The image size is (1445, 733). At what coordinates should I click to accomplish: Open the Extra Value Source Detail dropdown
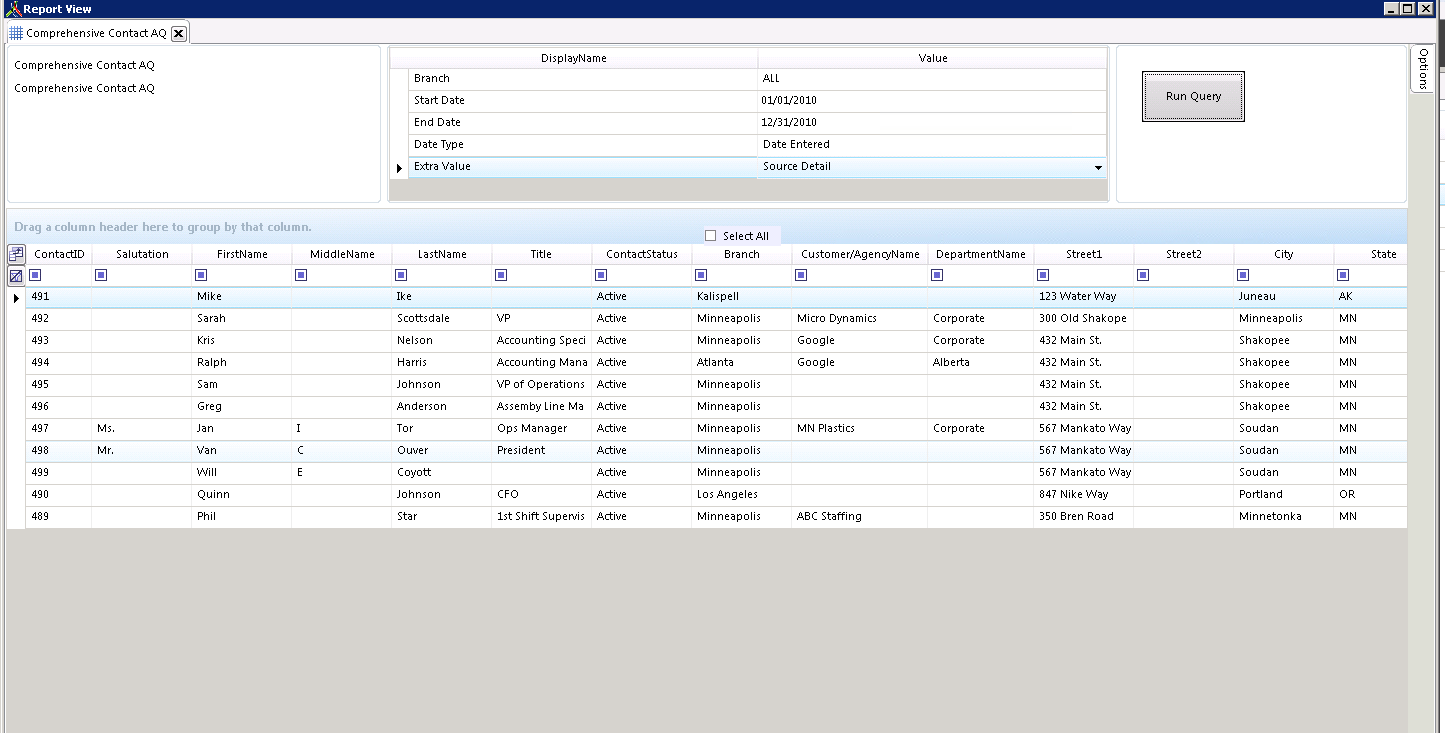pos(1099,167)
